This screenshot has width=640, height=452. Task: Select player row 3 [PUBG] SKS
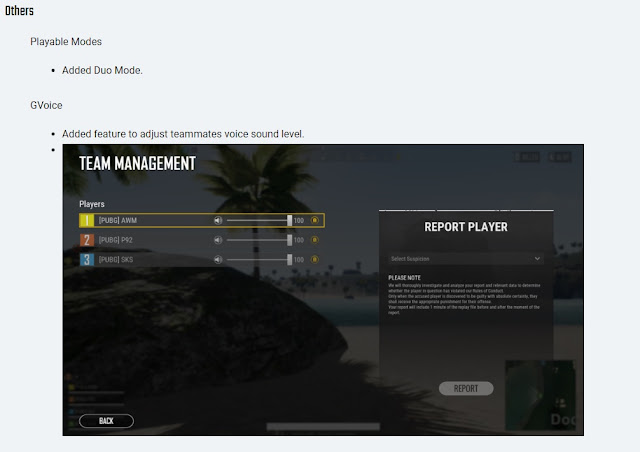point(202,260)
